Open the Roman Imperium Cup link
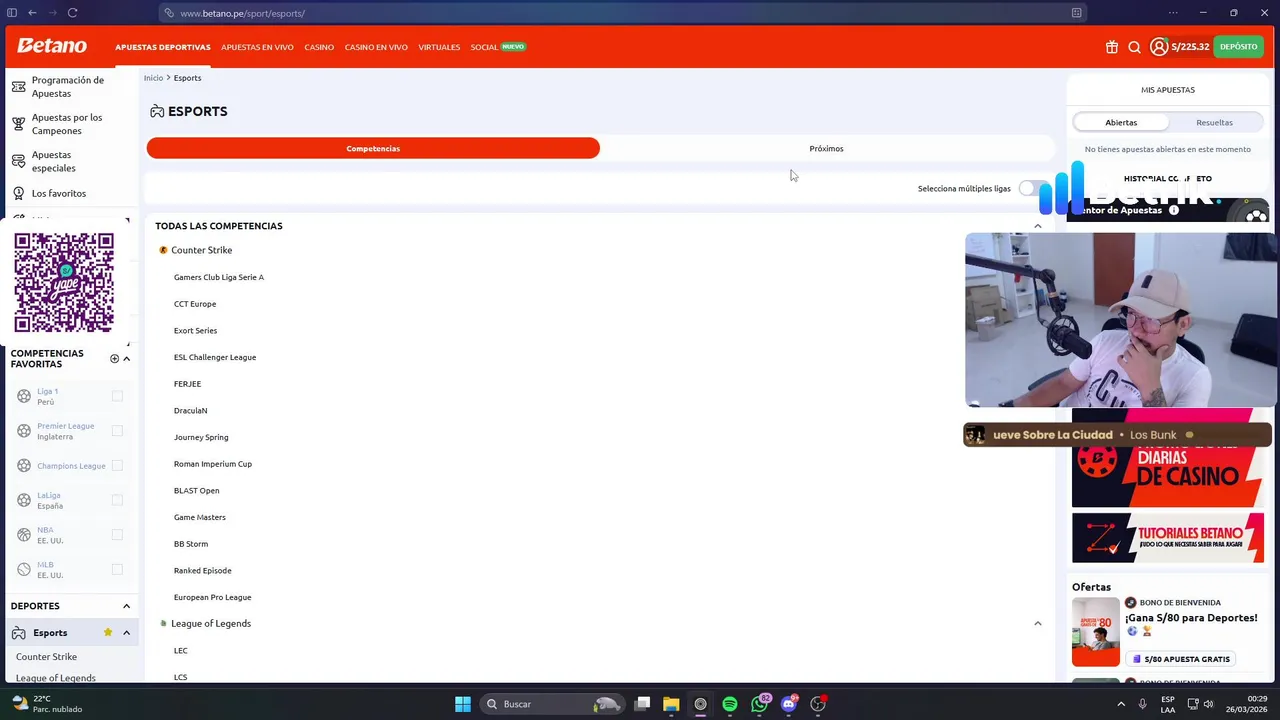Viewport: 1280px width, 720px height. click(213, 464)
